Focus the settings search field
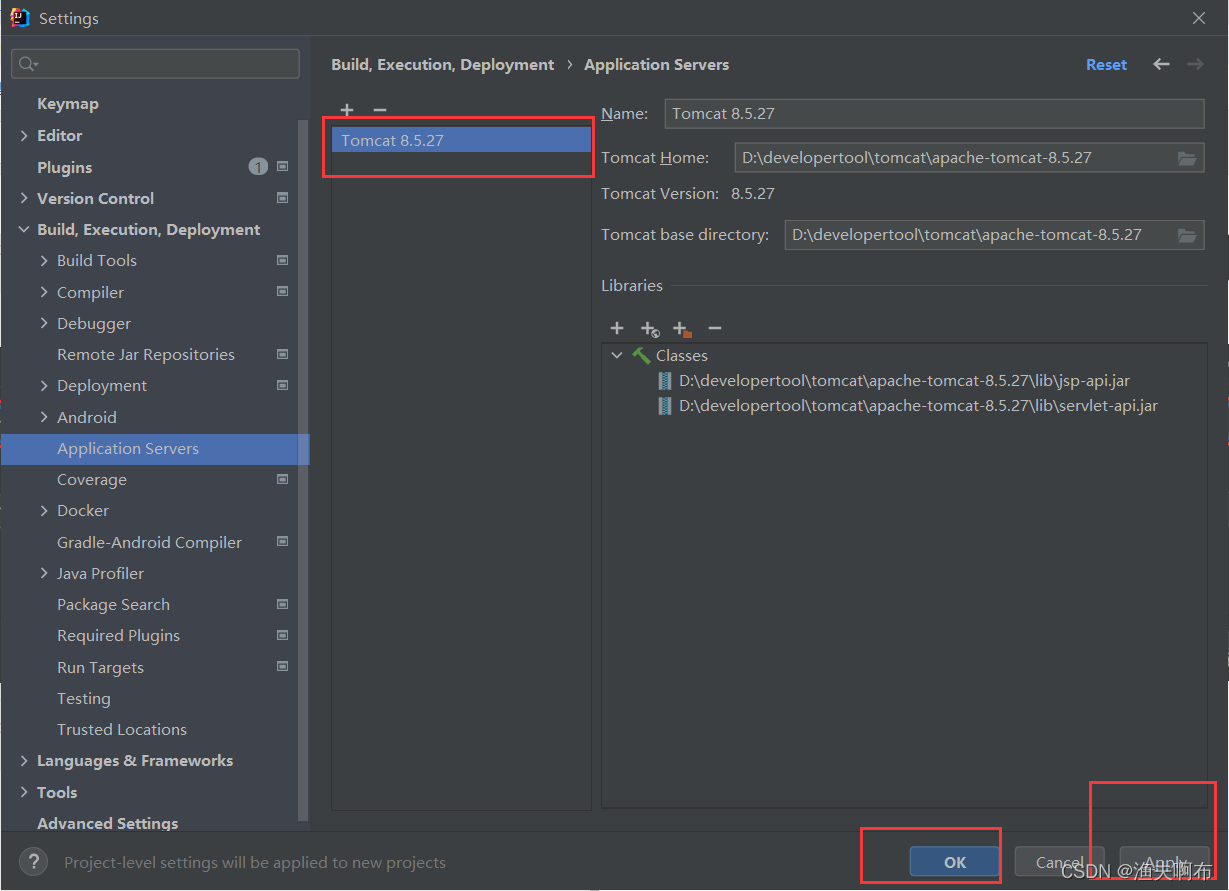This screenshot has height=891, width=1229. (155, 64)
